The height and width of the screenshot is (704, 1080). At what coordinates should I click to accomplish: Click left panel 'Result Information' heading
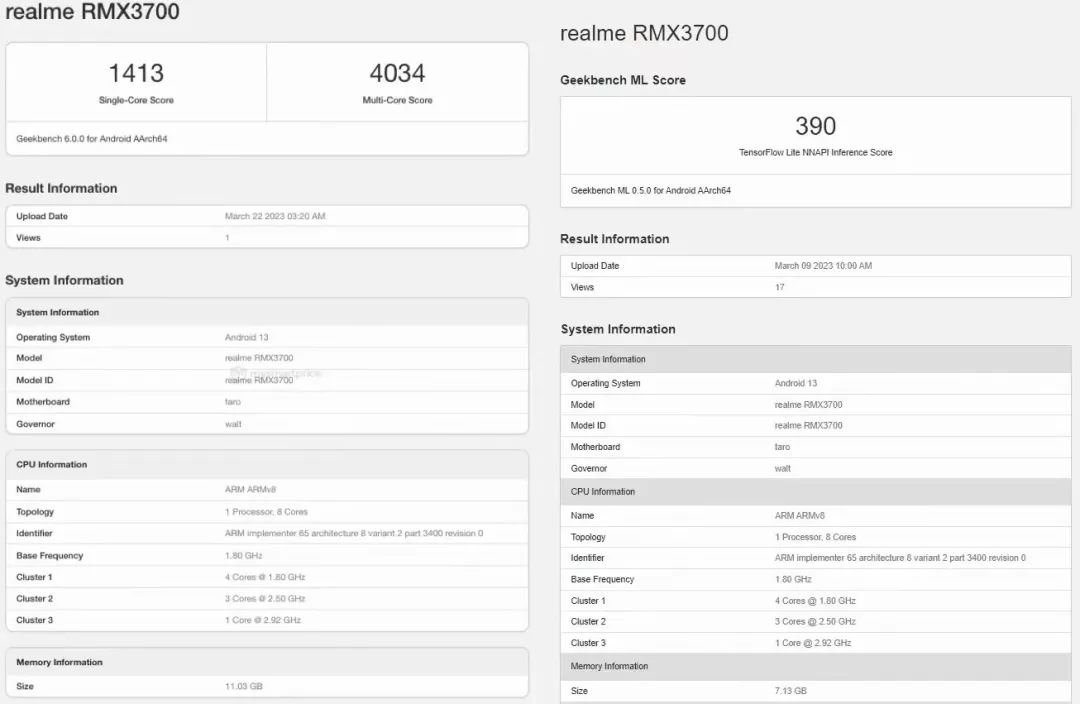[x=61, y=188]
